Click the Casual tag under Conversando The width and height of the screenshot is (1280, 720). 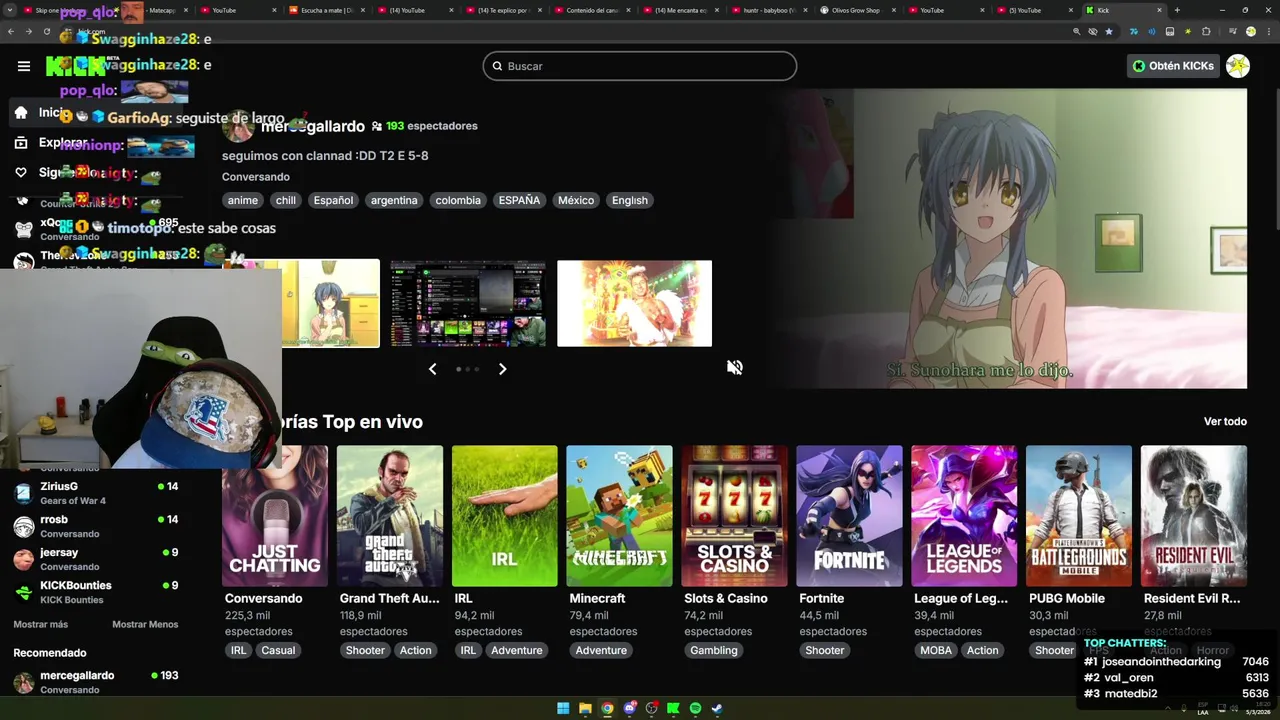278,650
